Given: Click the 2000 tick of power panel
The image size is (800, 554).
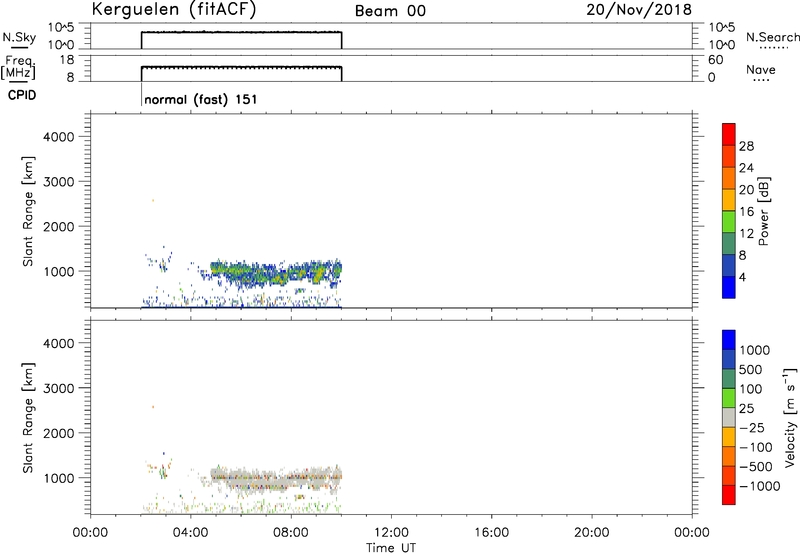Looking at the screenshot, I should coord(59,226).
